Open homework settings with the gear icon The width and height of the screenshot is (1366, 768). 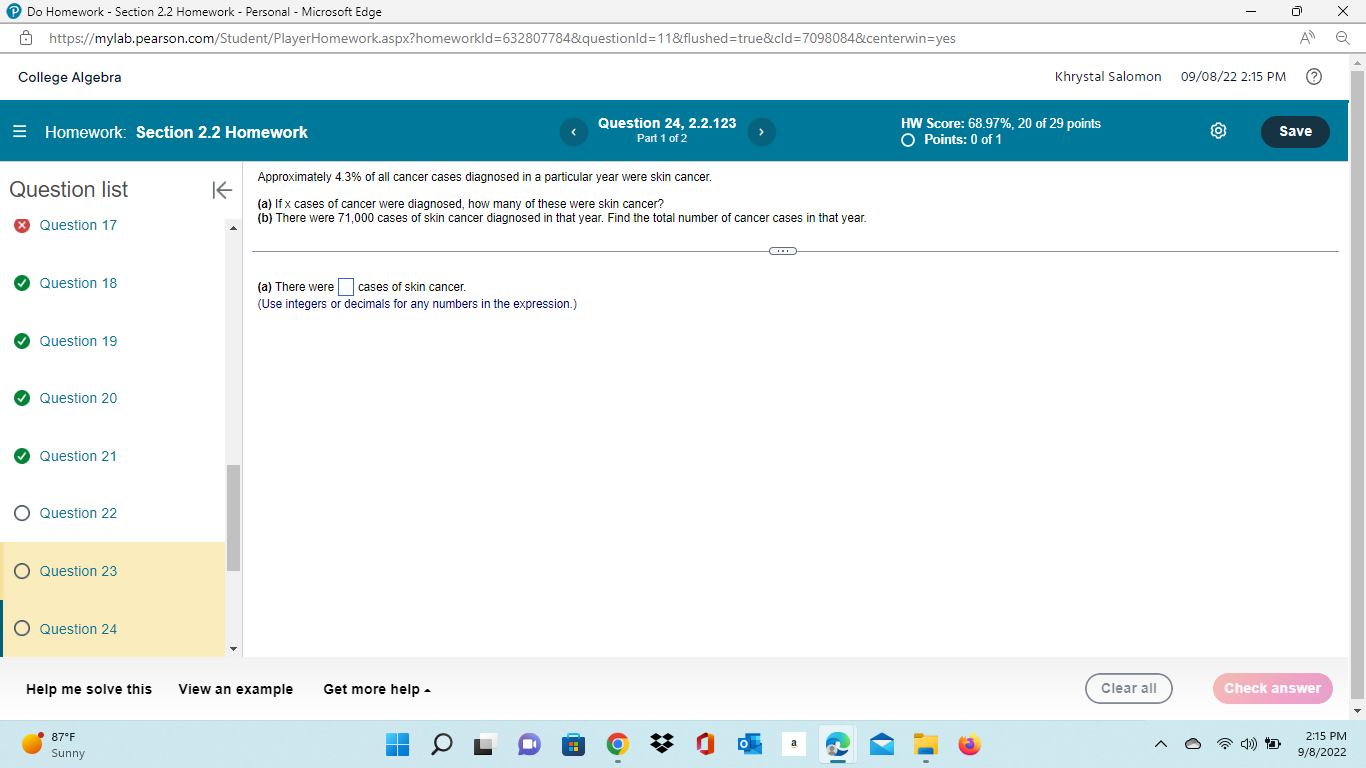(x=1218, y=131)
